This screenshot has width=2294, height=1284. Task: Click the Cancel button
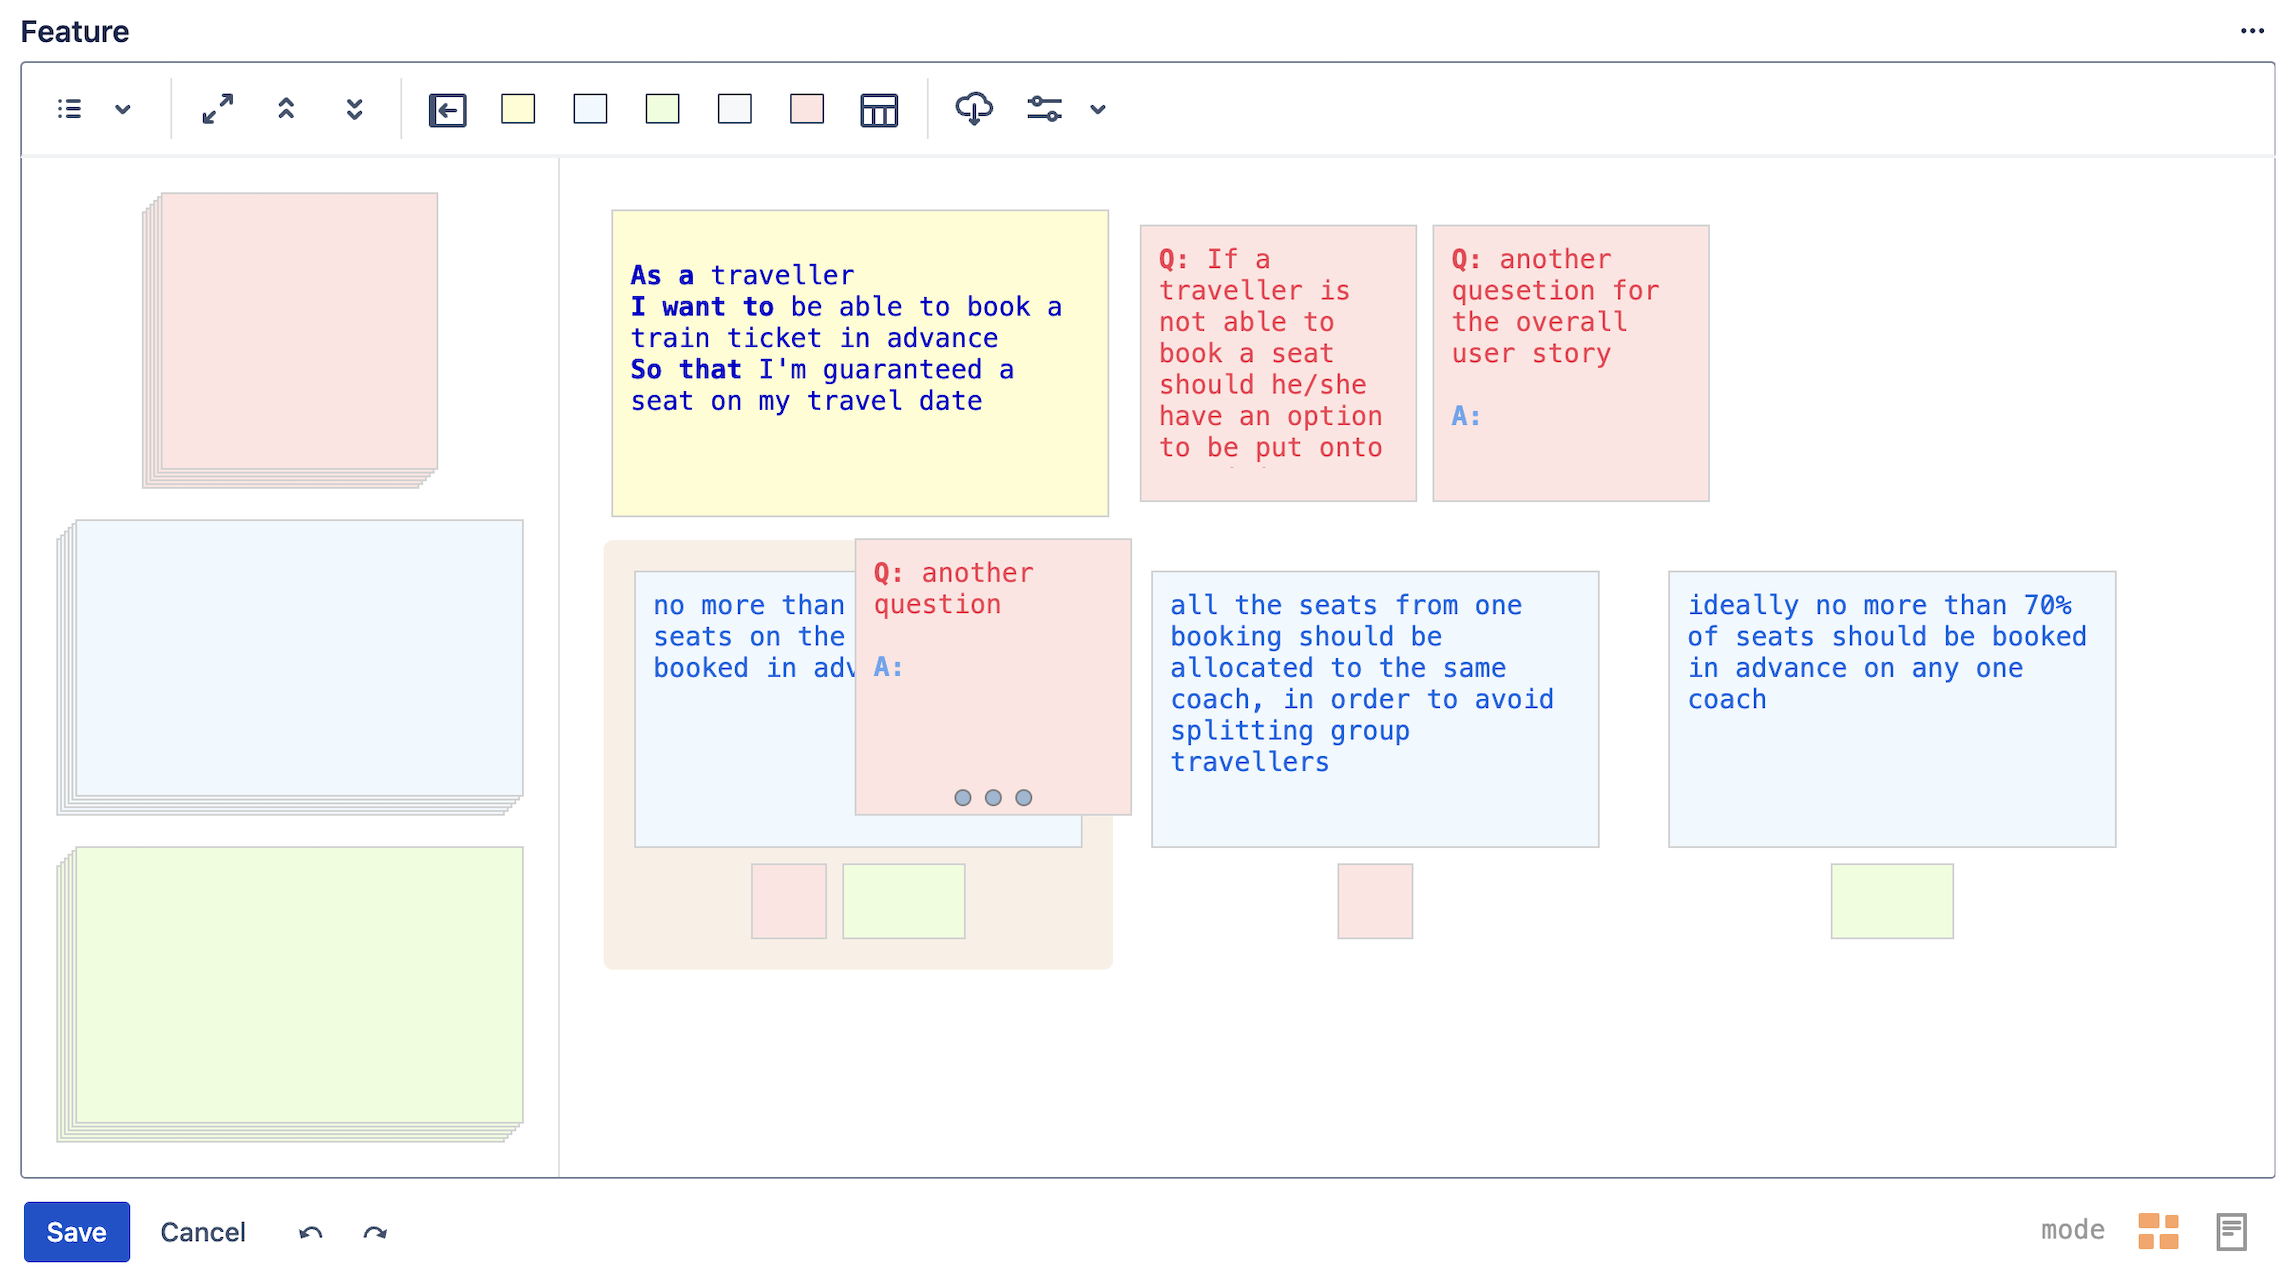pyautogui.click(x=203, y=1232)
